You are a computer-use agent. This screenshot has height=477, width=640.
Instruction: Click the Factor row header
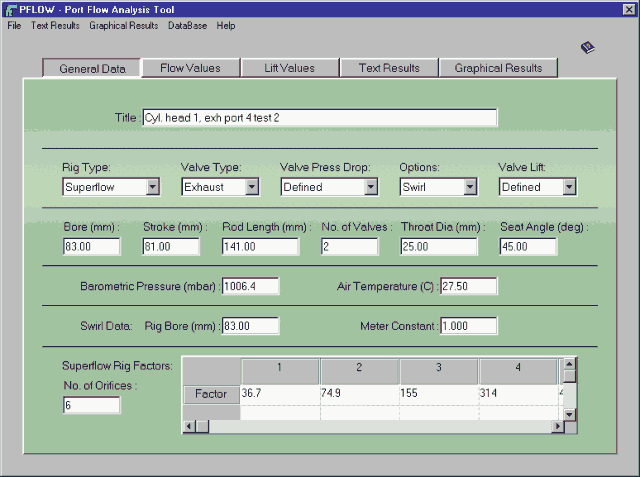pos(211,394)
